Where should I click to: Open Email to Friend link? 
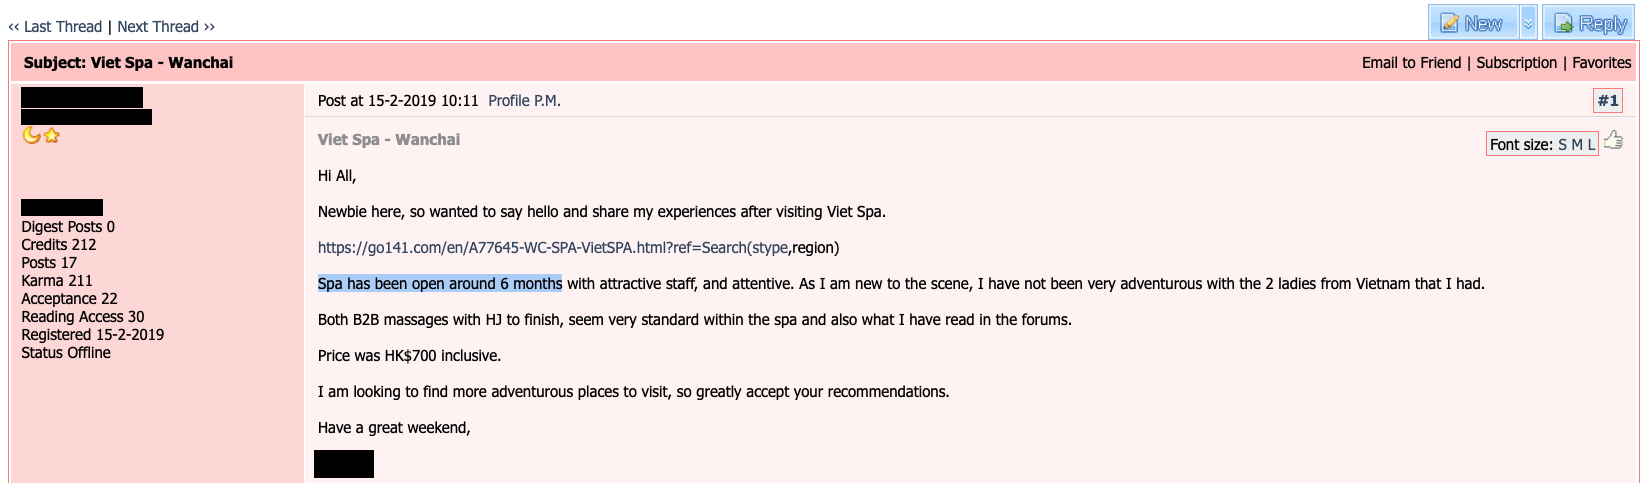[1411, 63]
